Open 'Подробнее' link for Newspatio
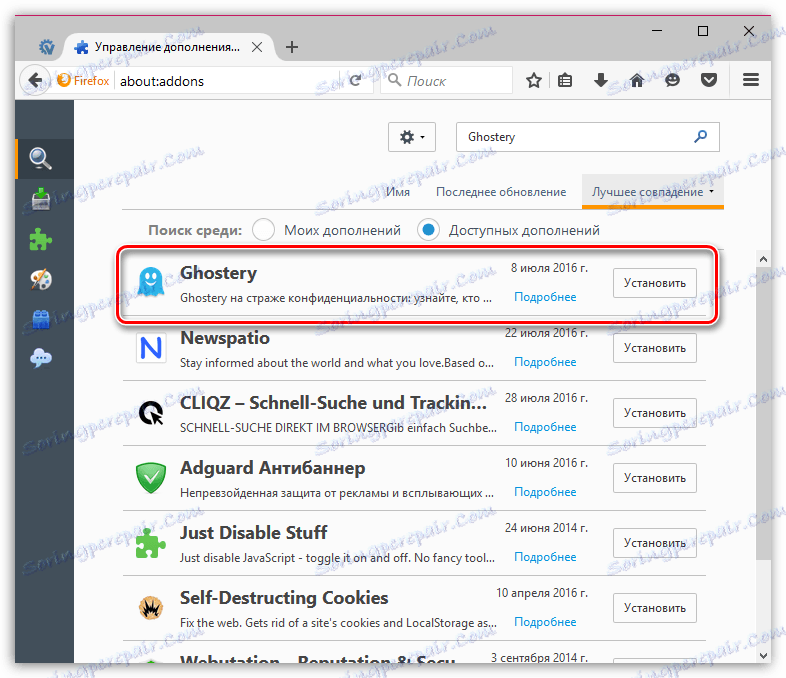 [x=545, y=362]
